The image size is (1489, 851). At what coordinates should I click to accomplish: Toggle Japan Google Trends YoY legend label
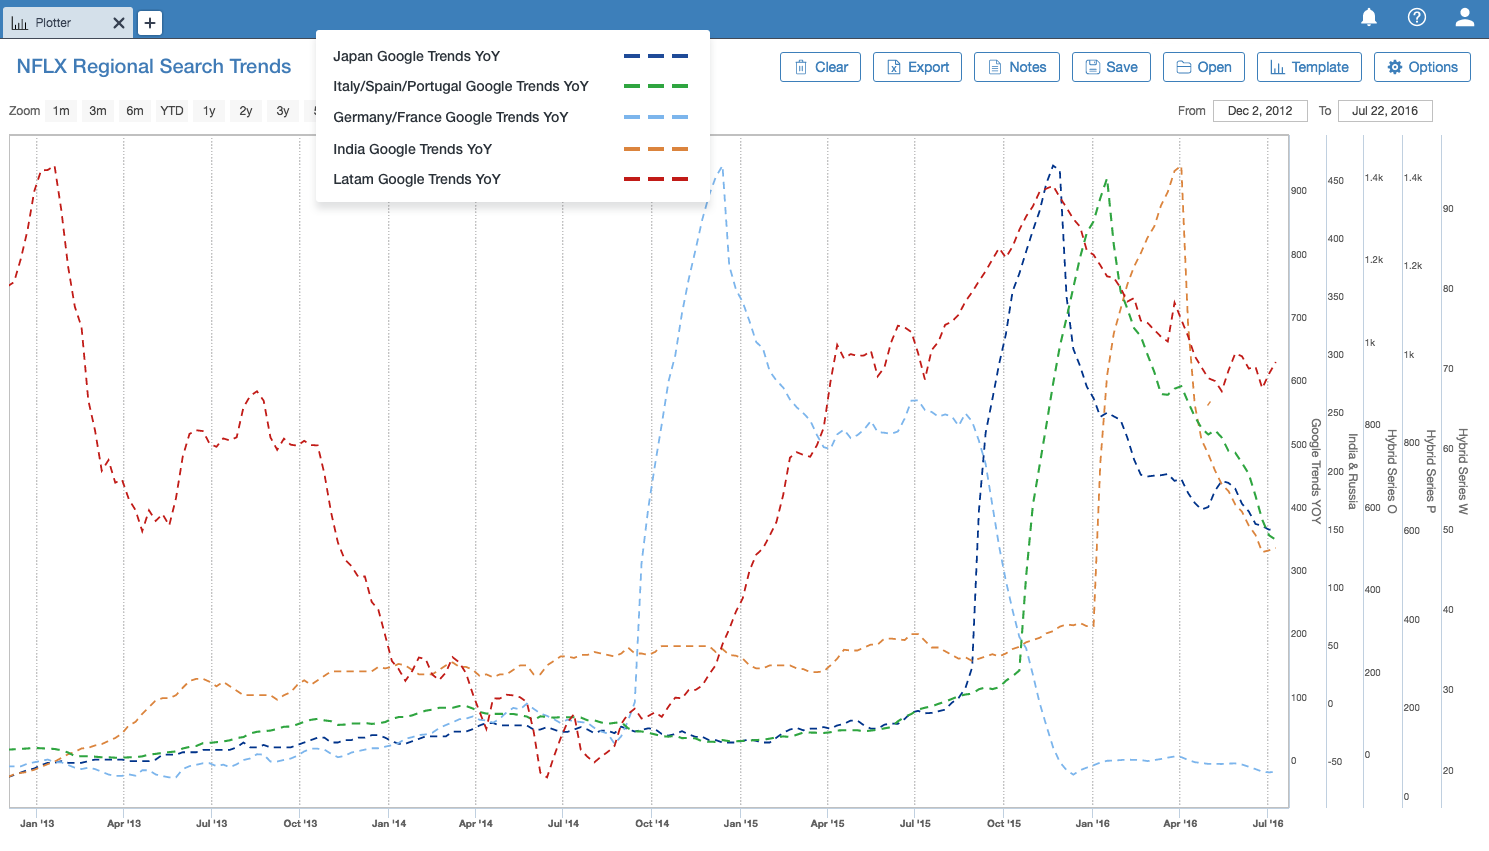(x=416, y=56)
